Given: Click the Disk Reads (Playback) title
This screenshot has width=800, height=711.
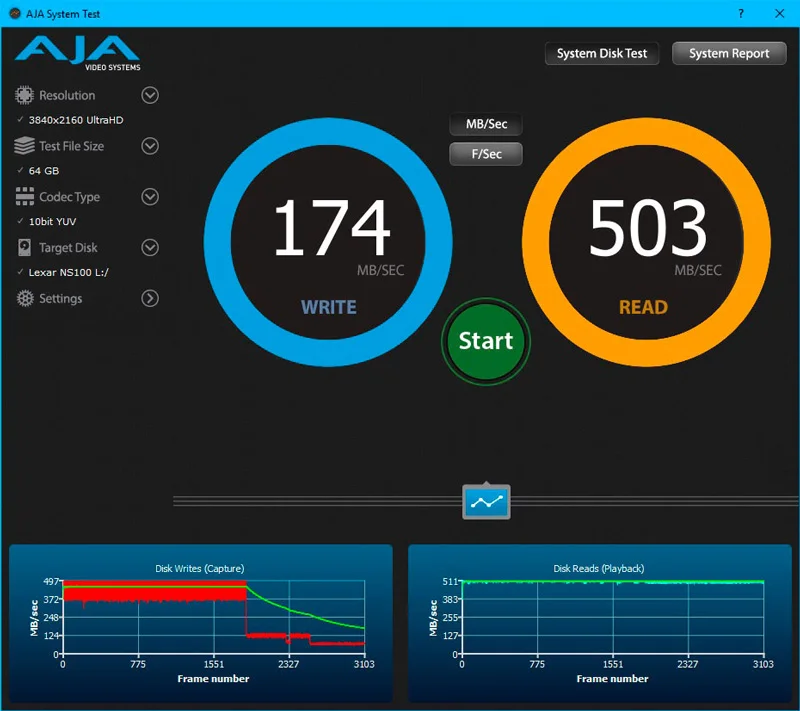Looking at the screenshot, I should coord(599,568).
